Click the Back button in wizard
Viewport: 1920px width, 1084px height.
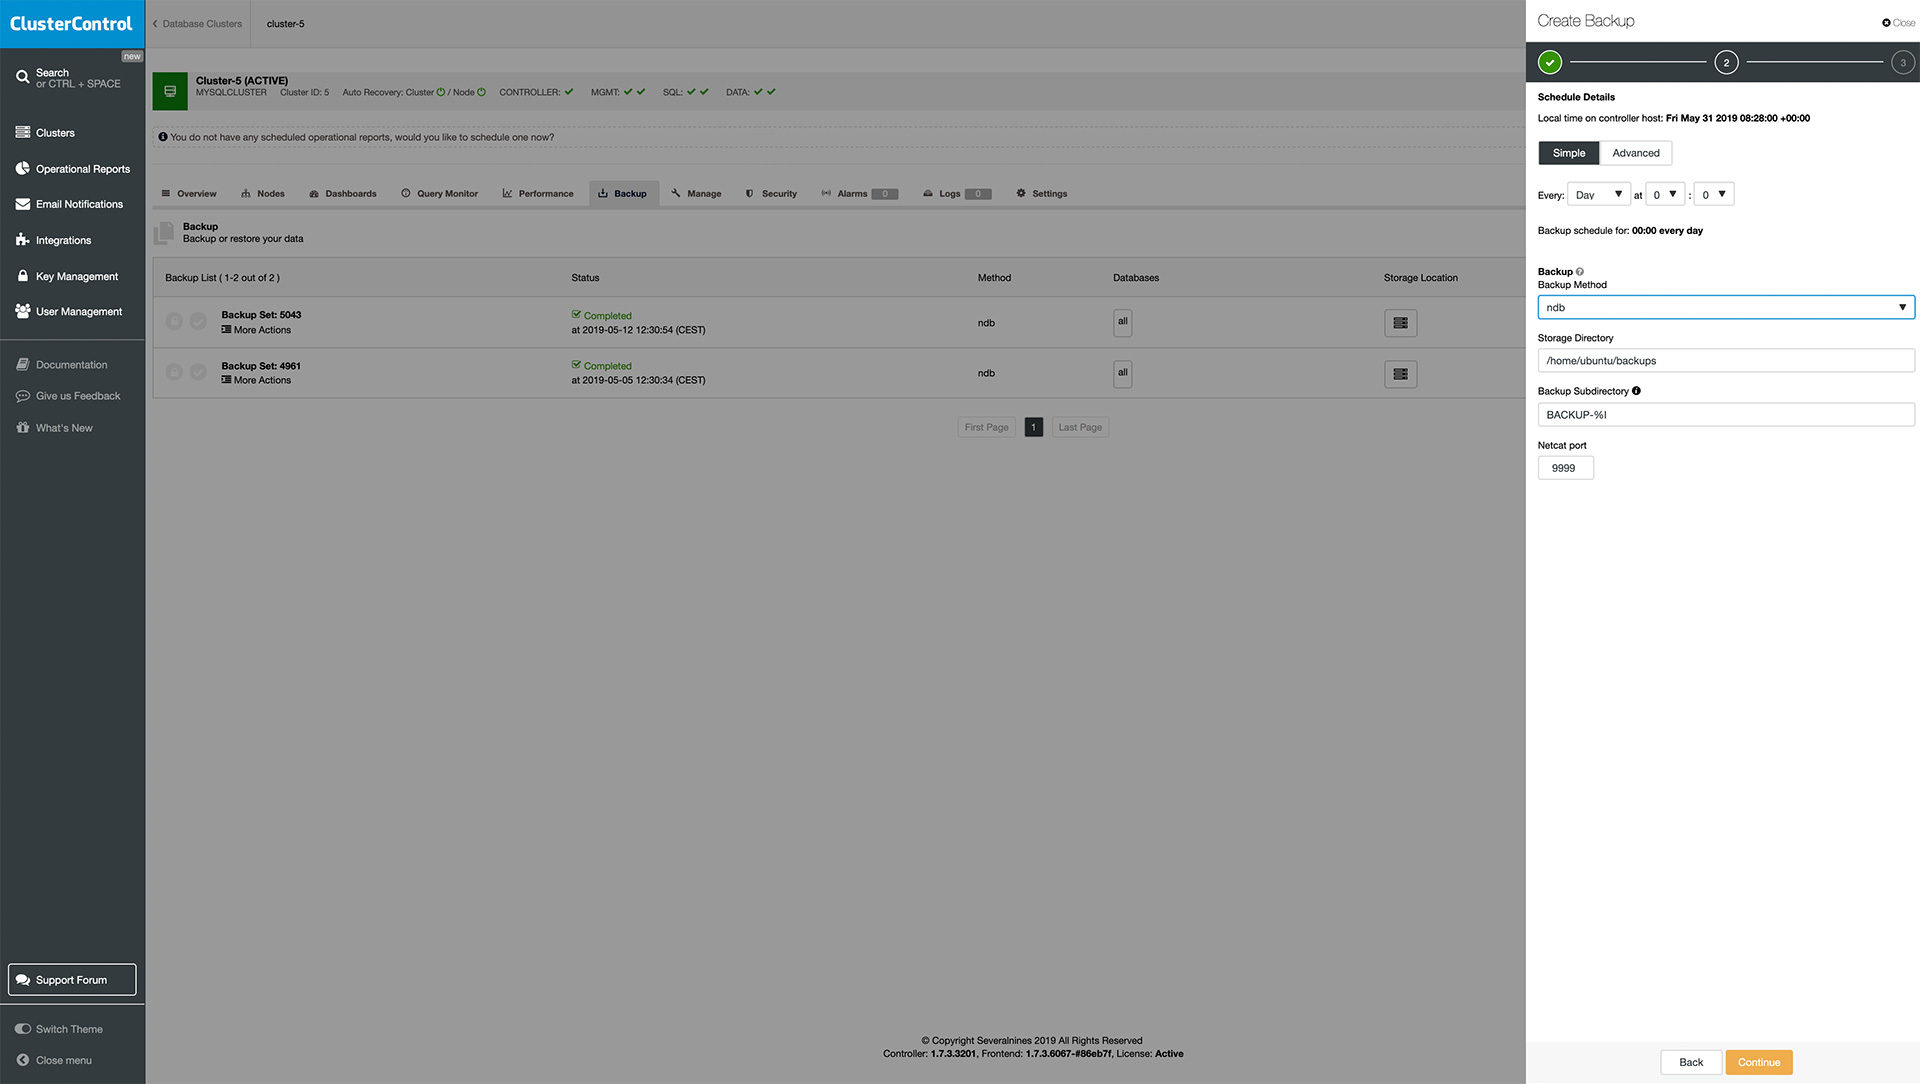tap(1690, 1062)
